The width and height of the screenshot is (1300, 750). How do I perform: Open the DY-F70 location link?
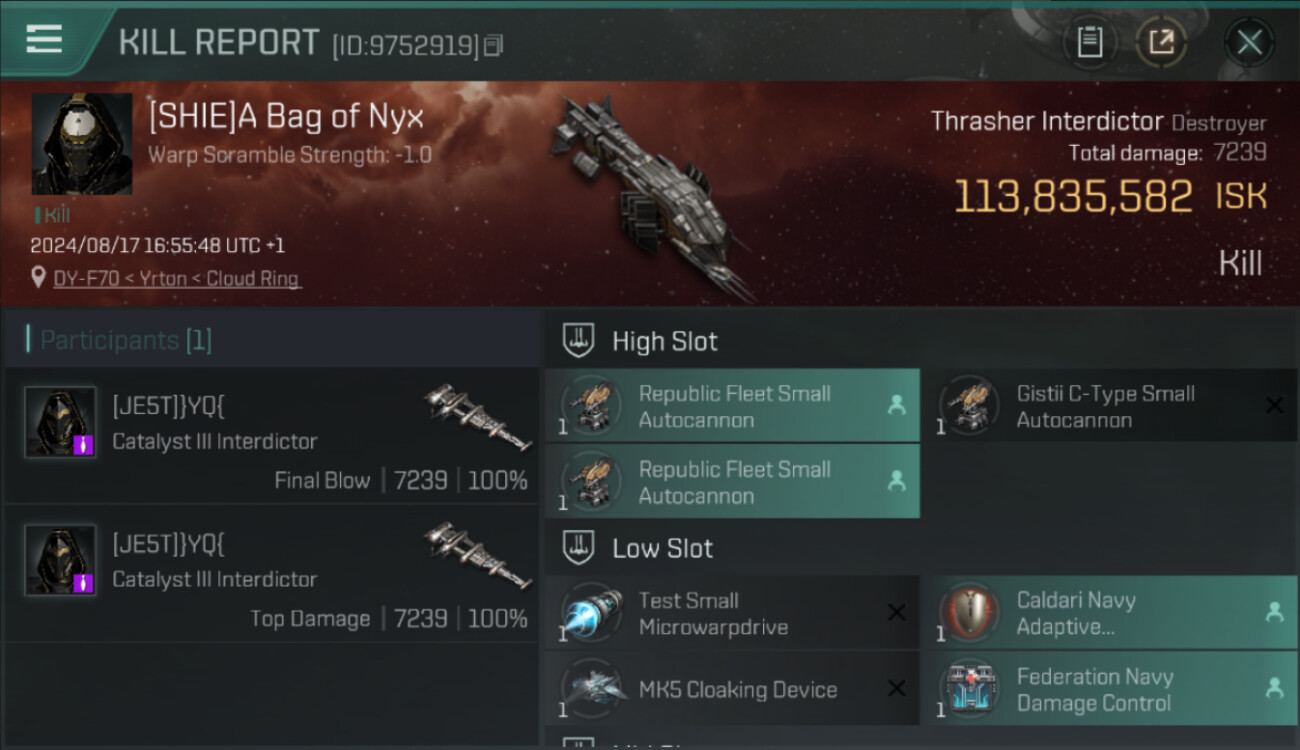tap(177, 279)
